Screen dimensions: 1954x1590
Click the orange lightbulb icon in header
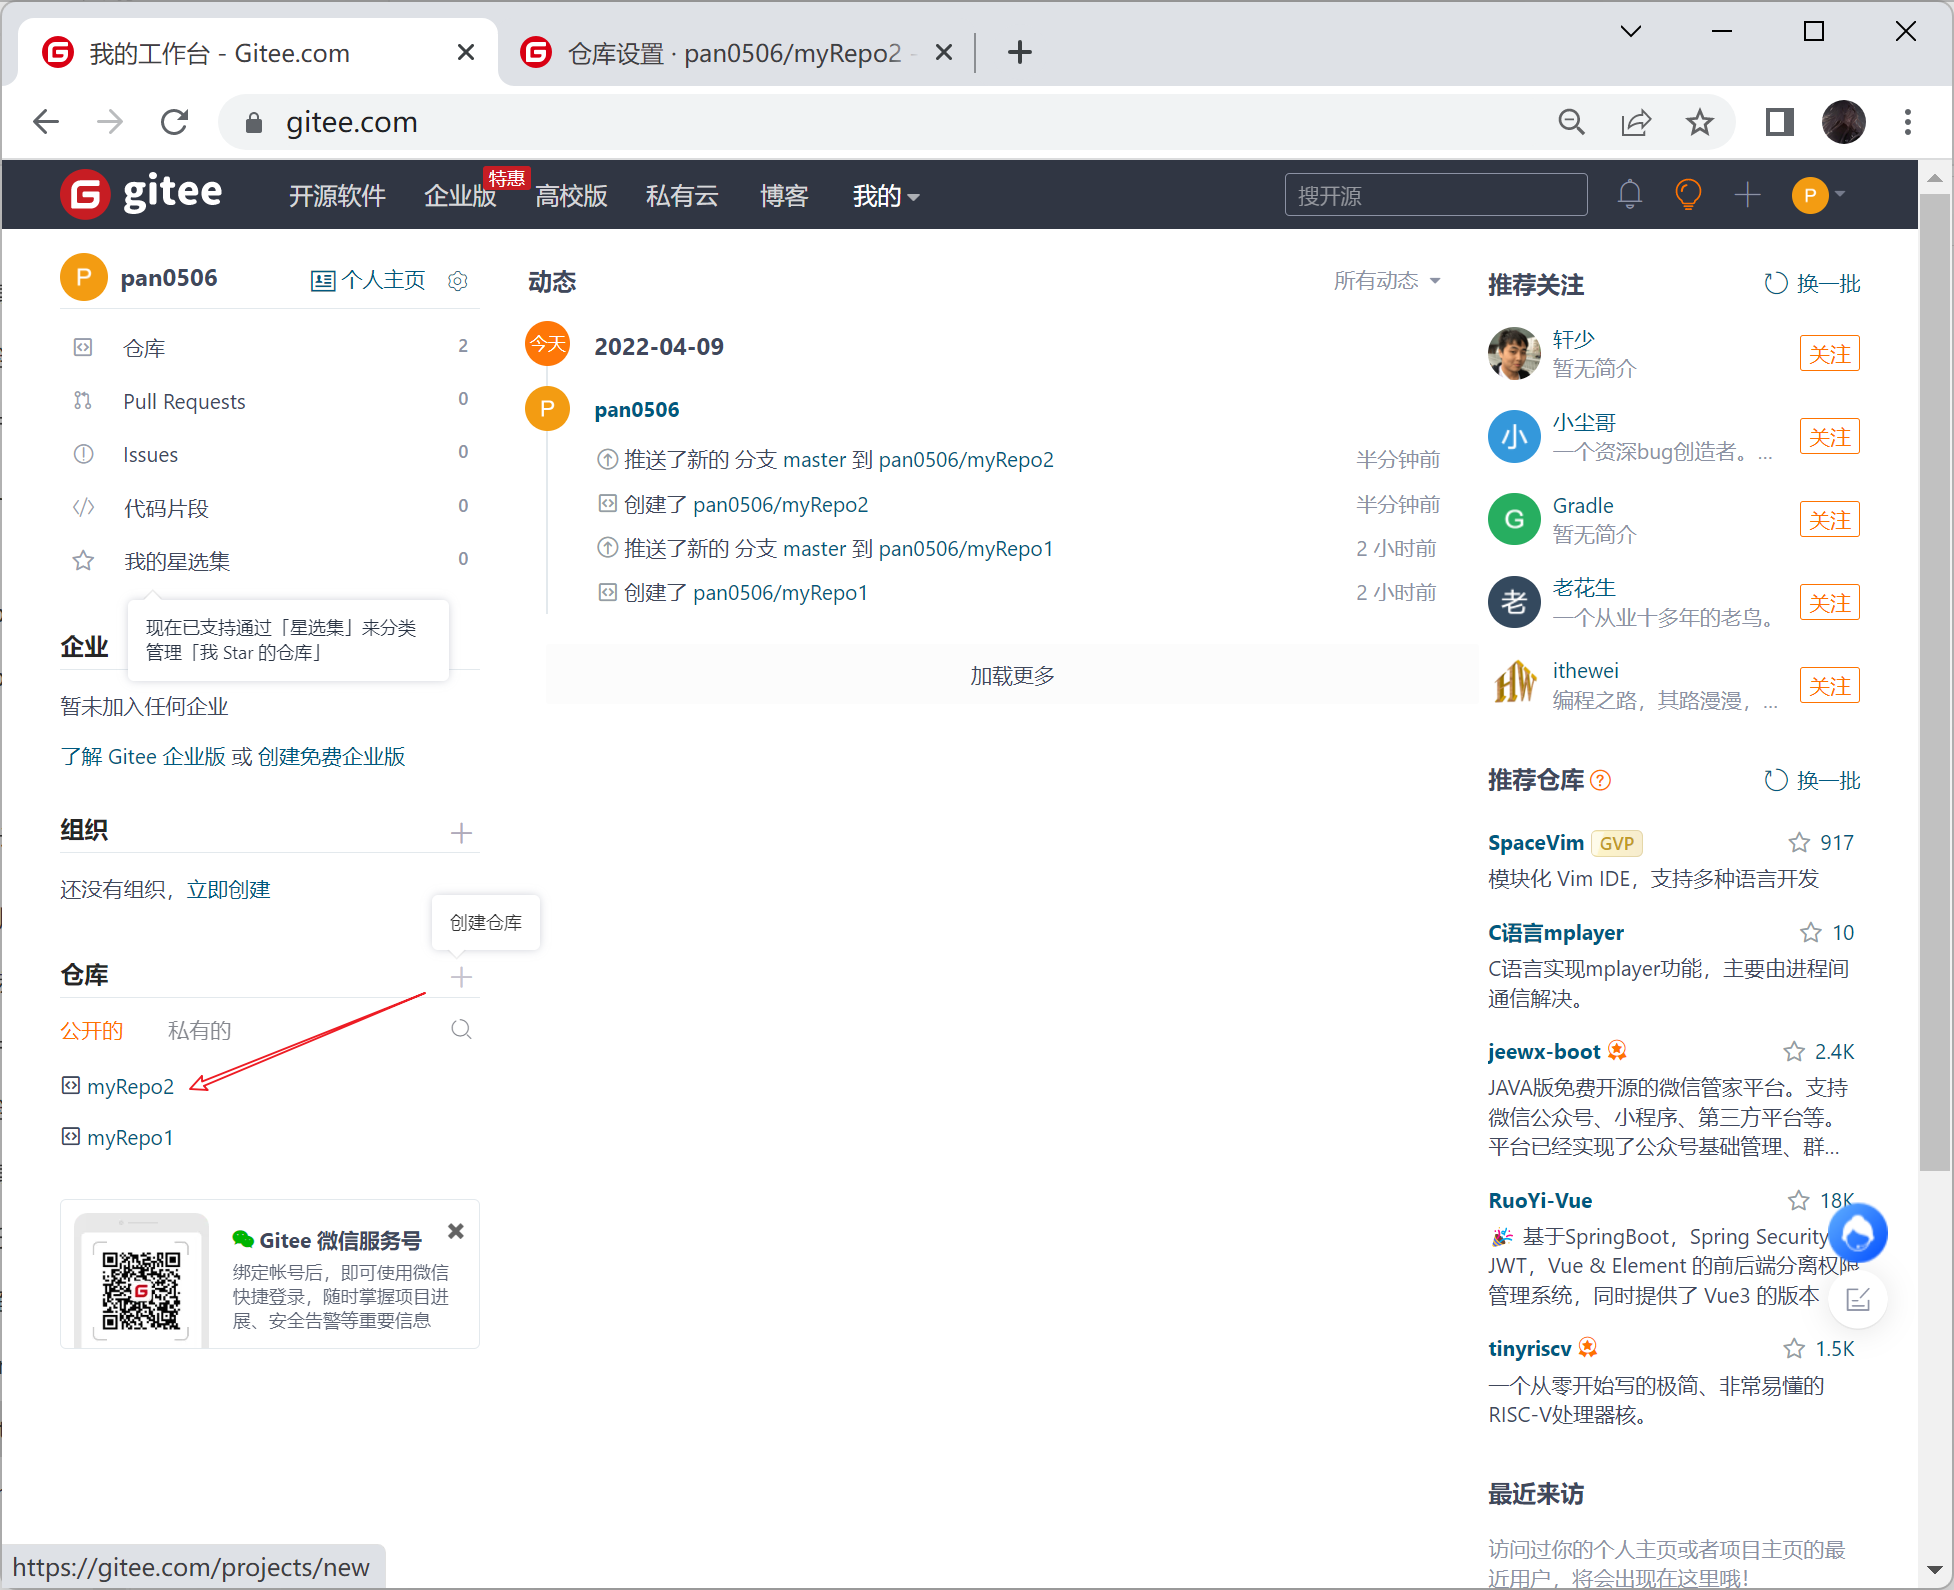(x=1688, y=194)
